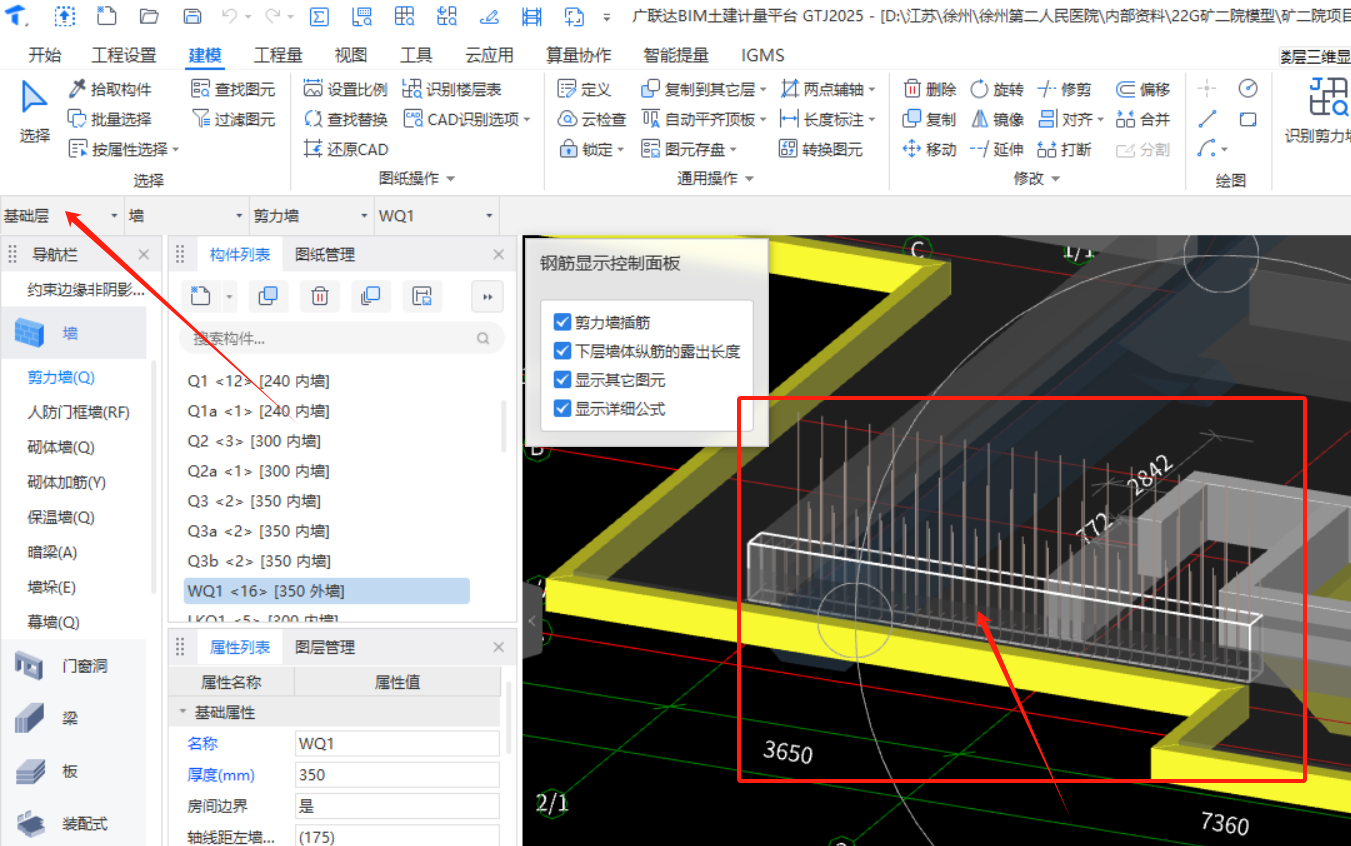Open the 工程设置 ribbon tab

tap(124, 55)
